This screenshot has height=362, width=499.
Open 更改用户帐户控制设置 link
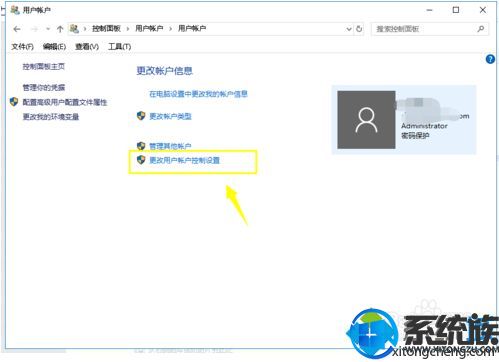pos(184,160)
